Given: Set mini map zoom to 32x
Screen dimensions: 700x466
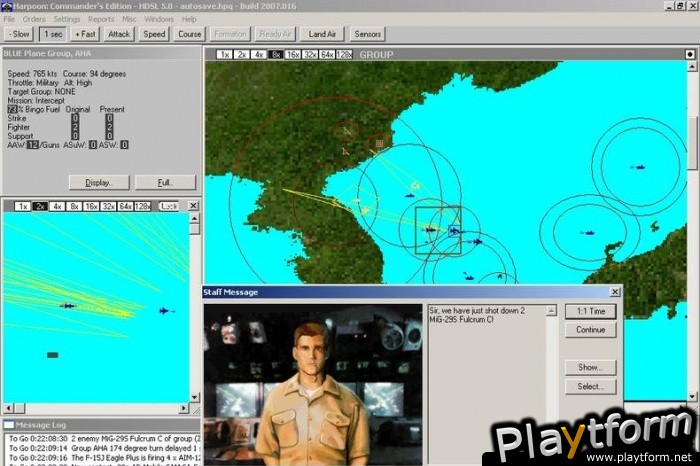Looking at the screenshot, I should (108, 206).
